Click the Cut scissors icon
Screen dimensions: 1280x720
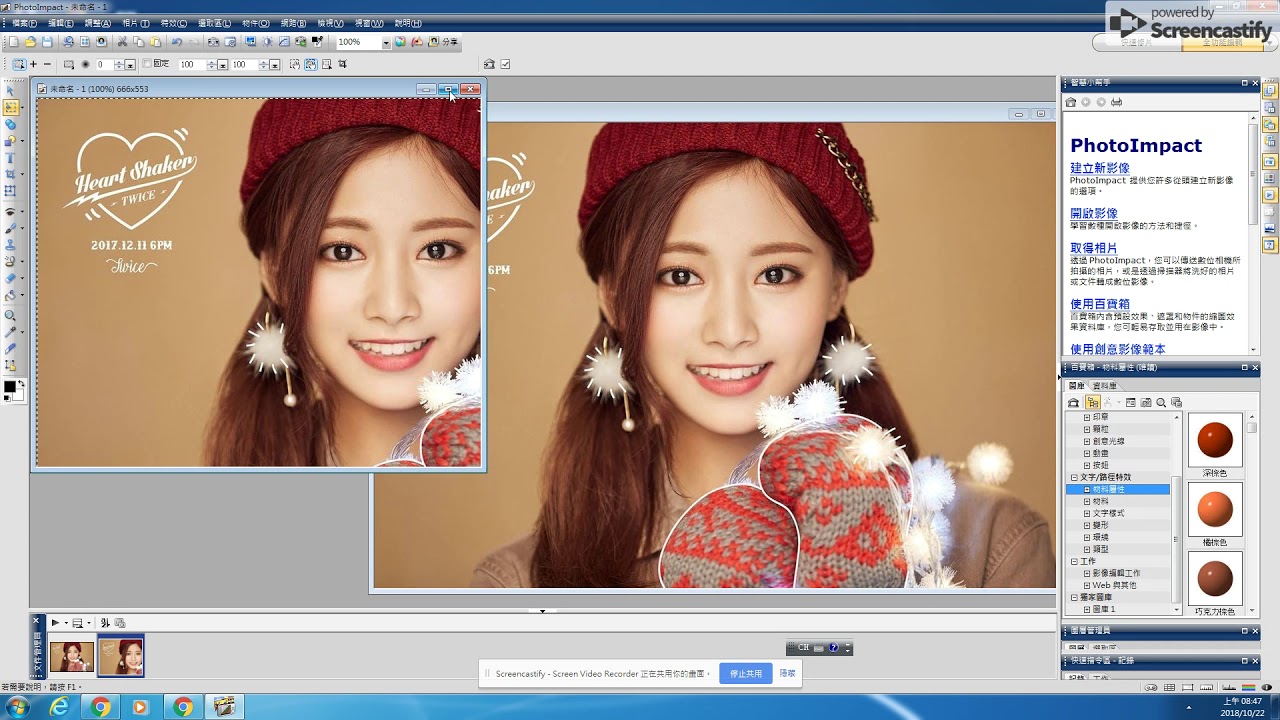point(122,42)
